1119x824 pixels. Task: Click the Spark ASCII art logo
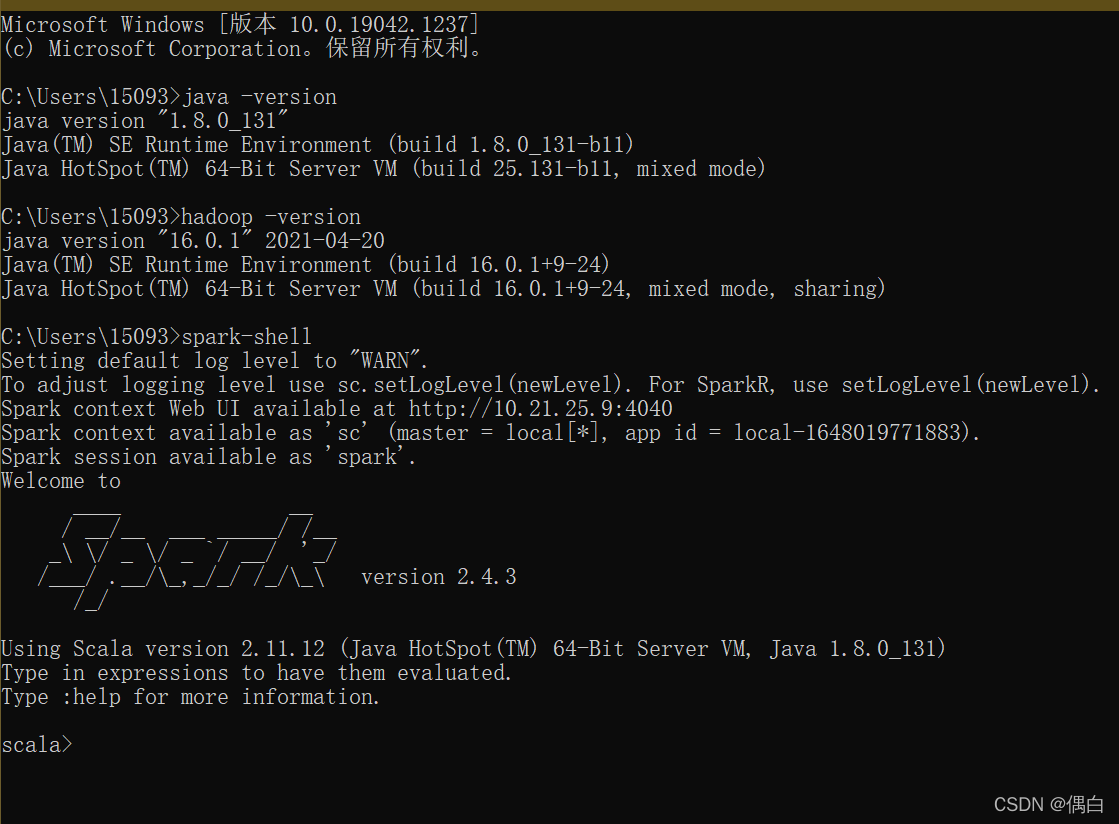pos(188,557)
